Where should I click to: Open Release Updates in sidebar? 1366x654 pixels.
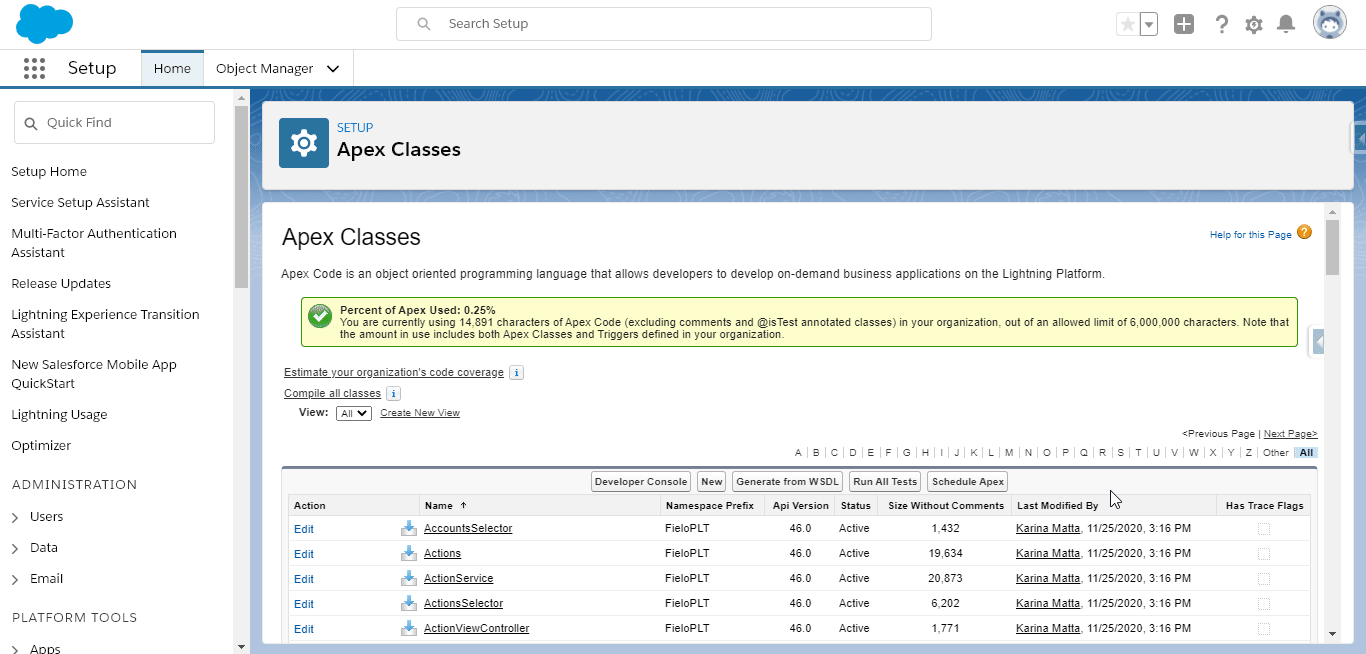click(61, 283)
